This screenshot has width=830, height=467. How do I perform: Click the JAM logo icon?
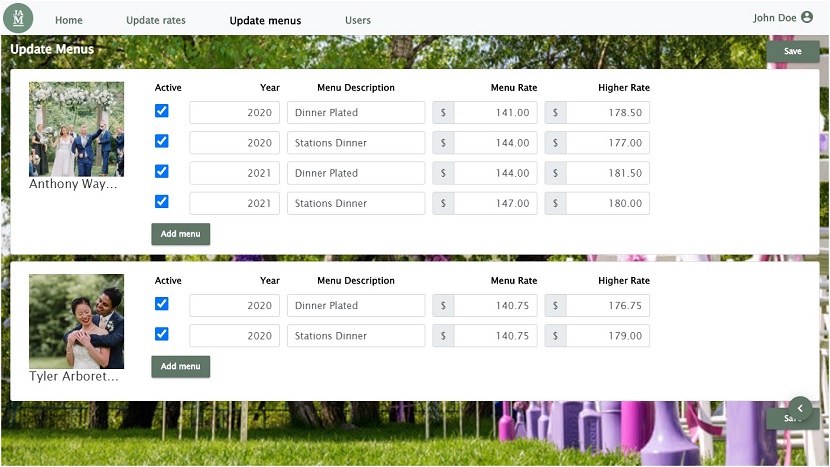pos(18,19)
